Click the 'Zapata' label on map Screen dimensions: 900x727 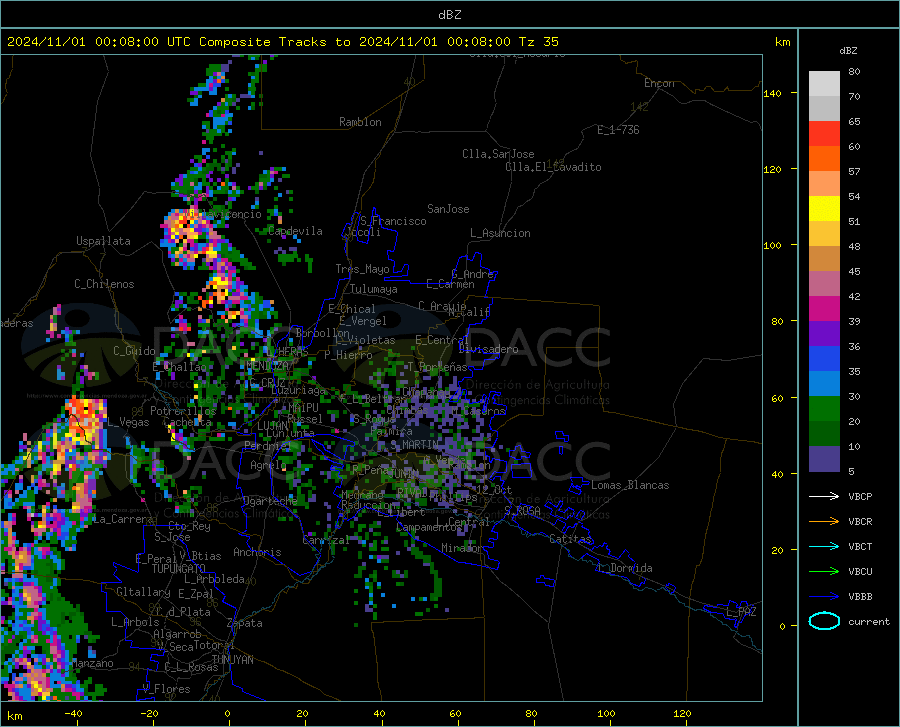[x=245, y=623]
